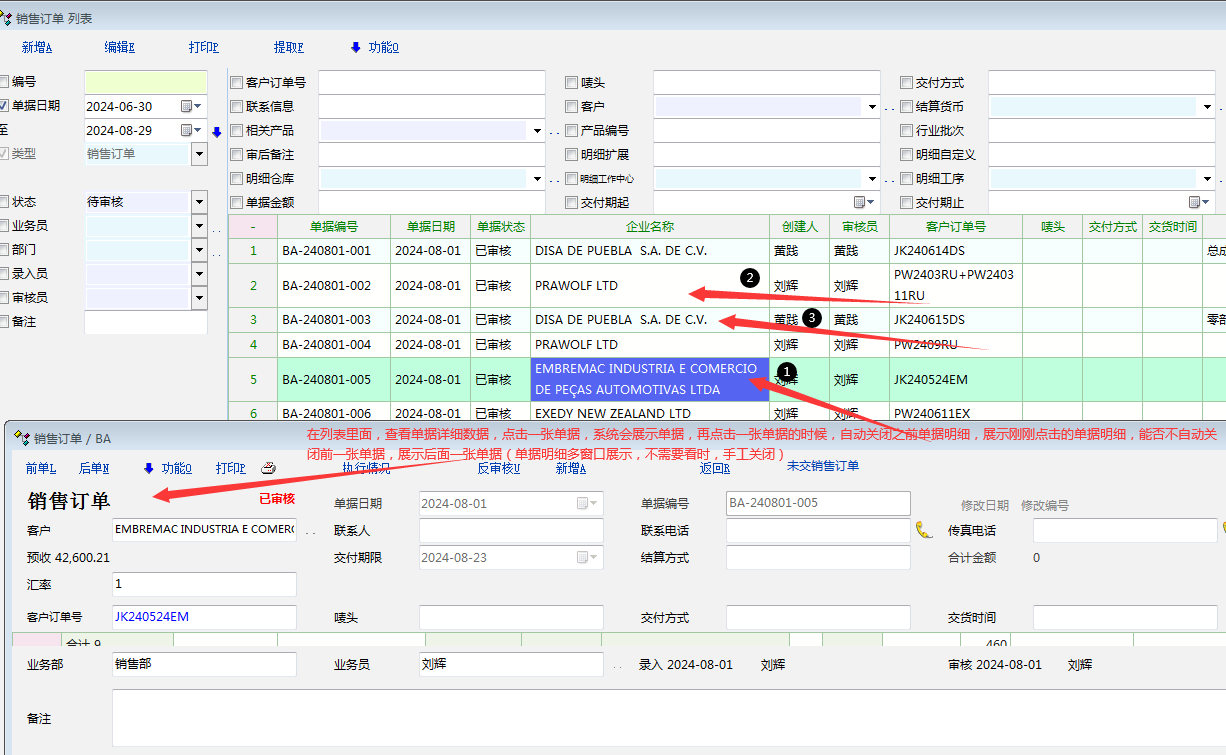Open the 提取 menu in list toolbar
This screenshot has height=755, width=1226.
[288, 47]
